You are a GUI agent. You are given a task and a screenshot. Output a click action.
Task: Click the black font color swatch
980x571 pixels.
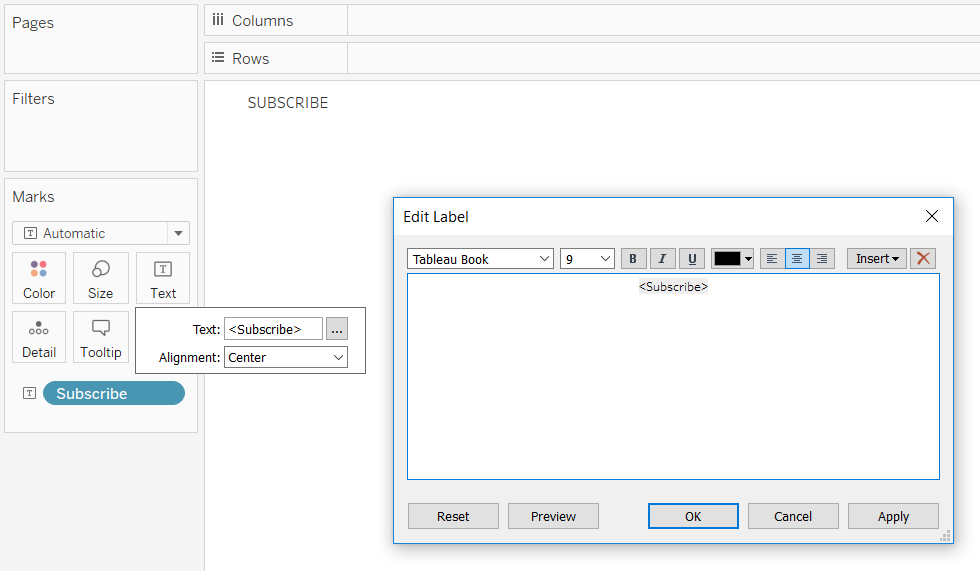[727, 259]
